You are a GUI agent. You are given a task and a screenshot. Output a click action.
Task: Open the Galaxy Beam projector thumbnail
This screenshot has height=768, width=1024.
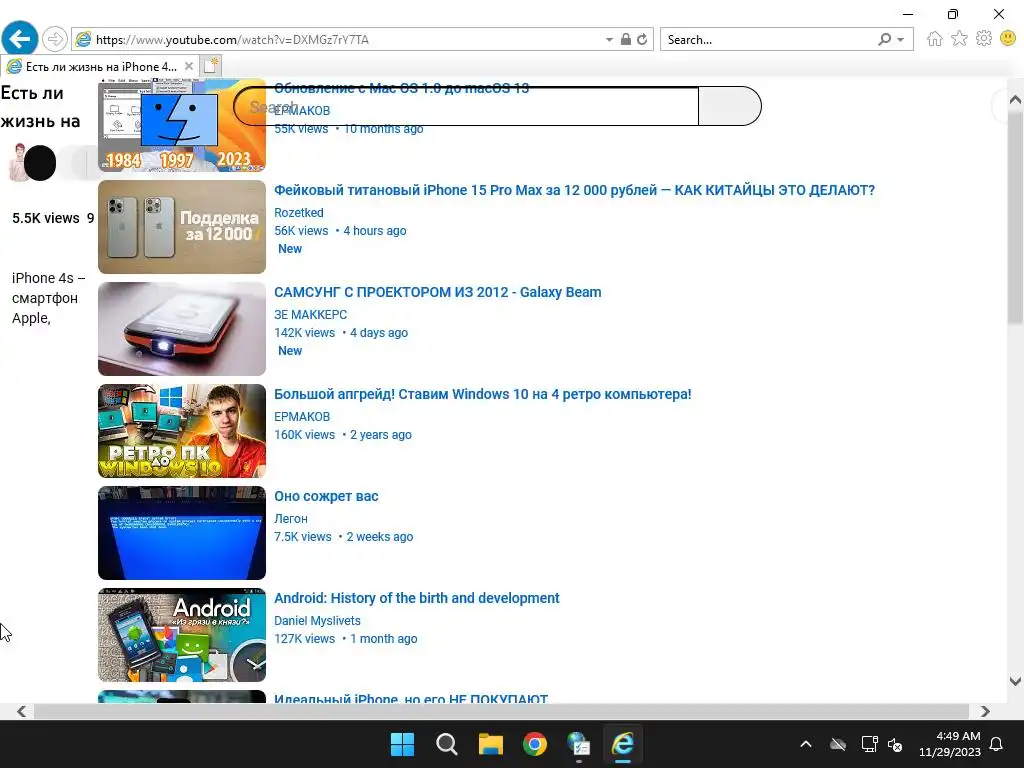[x=182, y=328]
